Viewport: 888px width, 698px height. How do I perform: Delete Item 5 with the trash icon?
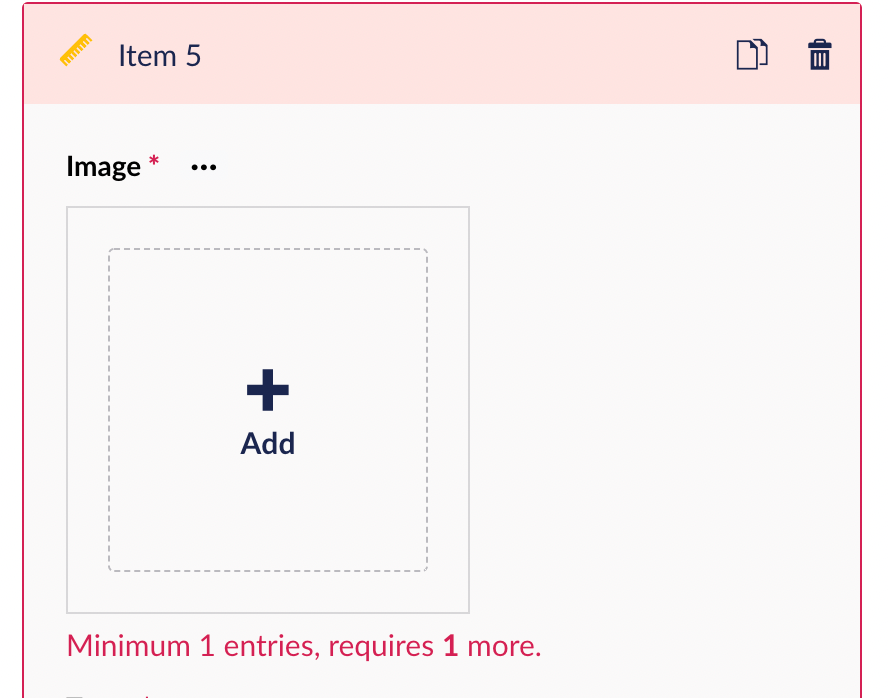(819, 55)
